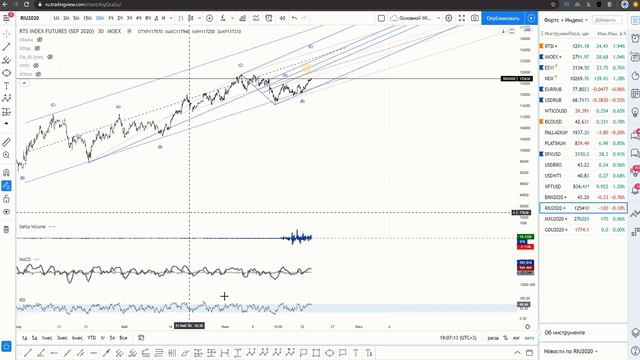The height and width of the screenshot is (360, 640).
Task: Open the indicators fx button
Action: tap(223, 18)
